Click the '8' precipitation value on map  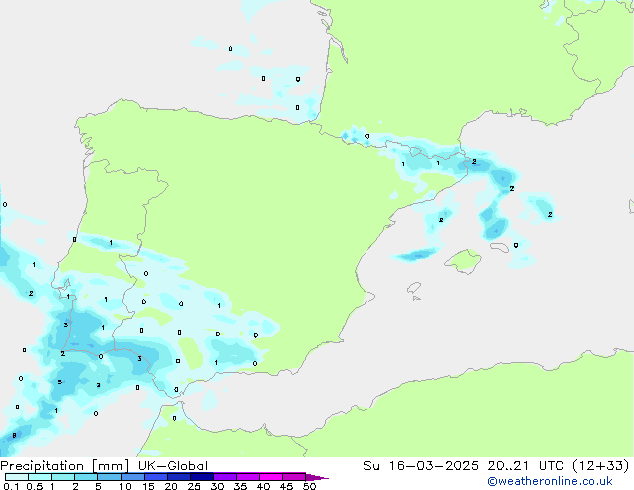(15, 435)
